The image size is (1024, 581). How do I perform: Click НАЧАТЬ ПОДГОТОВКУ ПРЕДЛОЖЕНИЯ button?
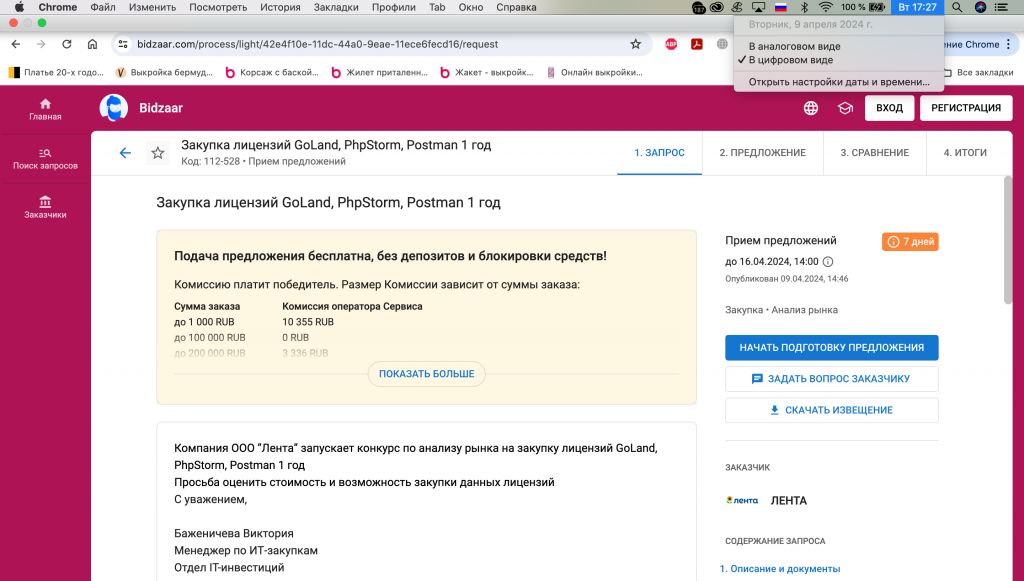click(x=831, y=348)
